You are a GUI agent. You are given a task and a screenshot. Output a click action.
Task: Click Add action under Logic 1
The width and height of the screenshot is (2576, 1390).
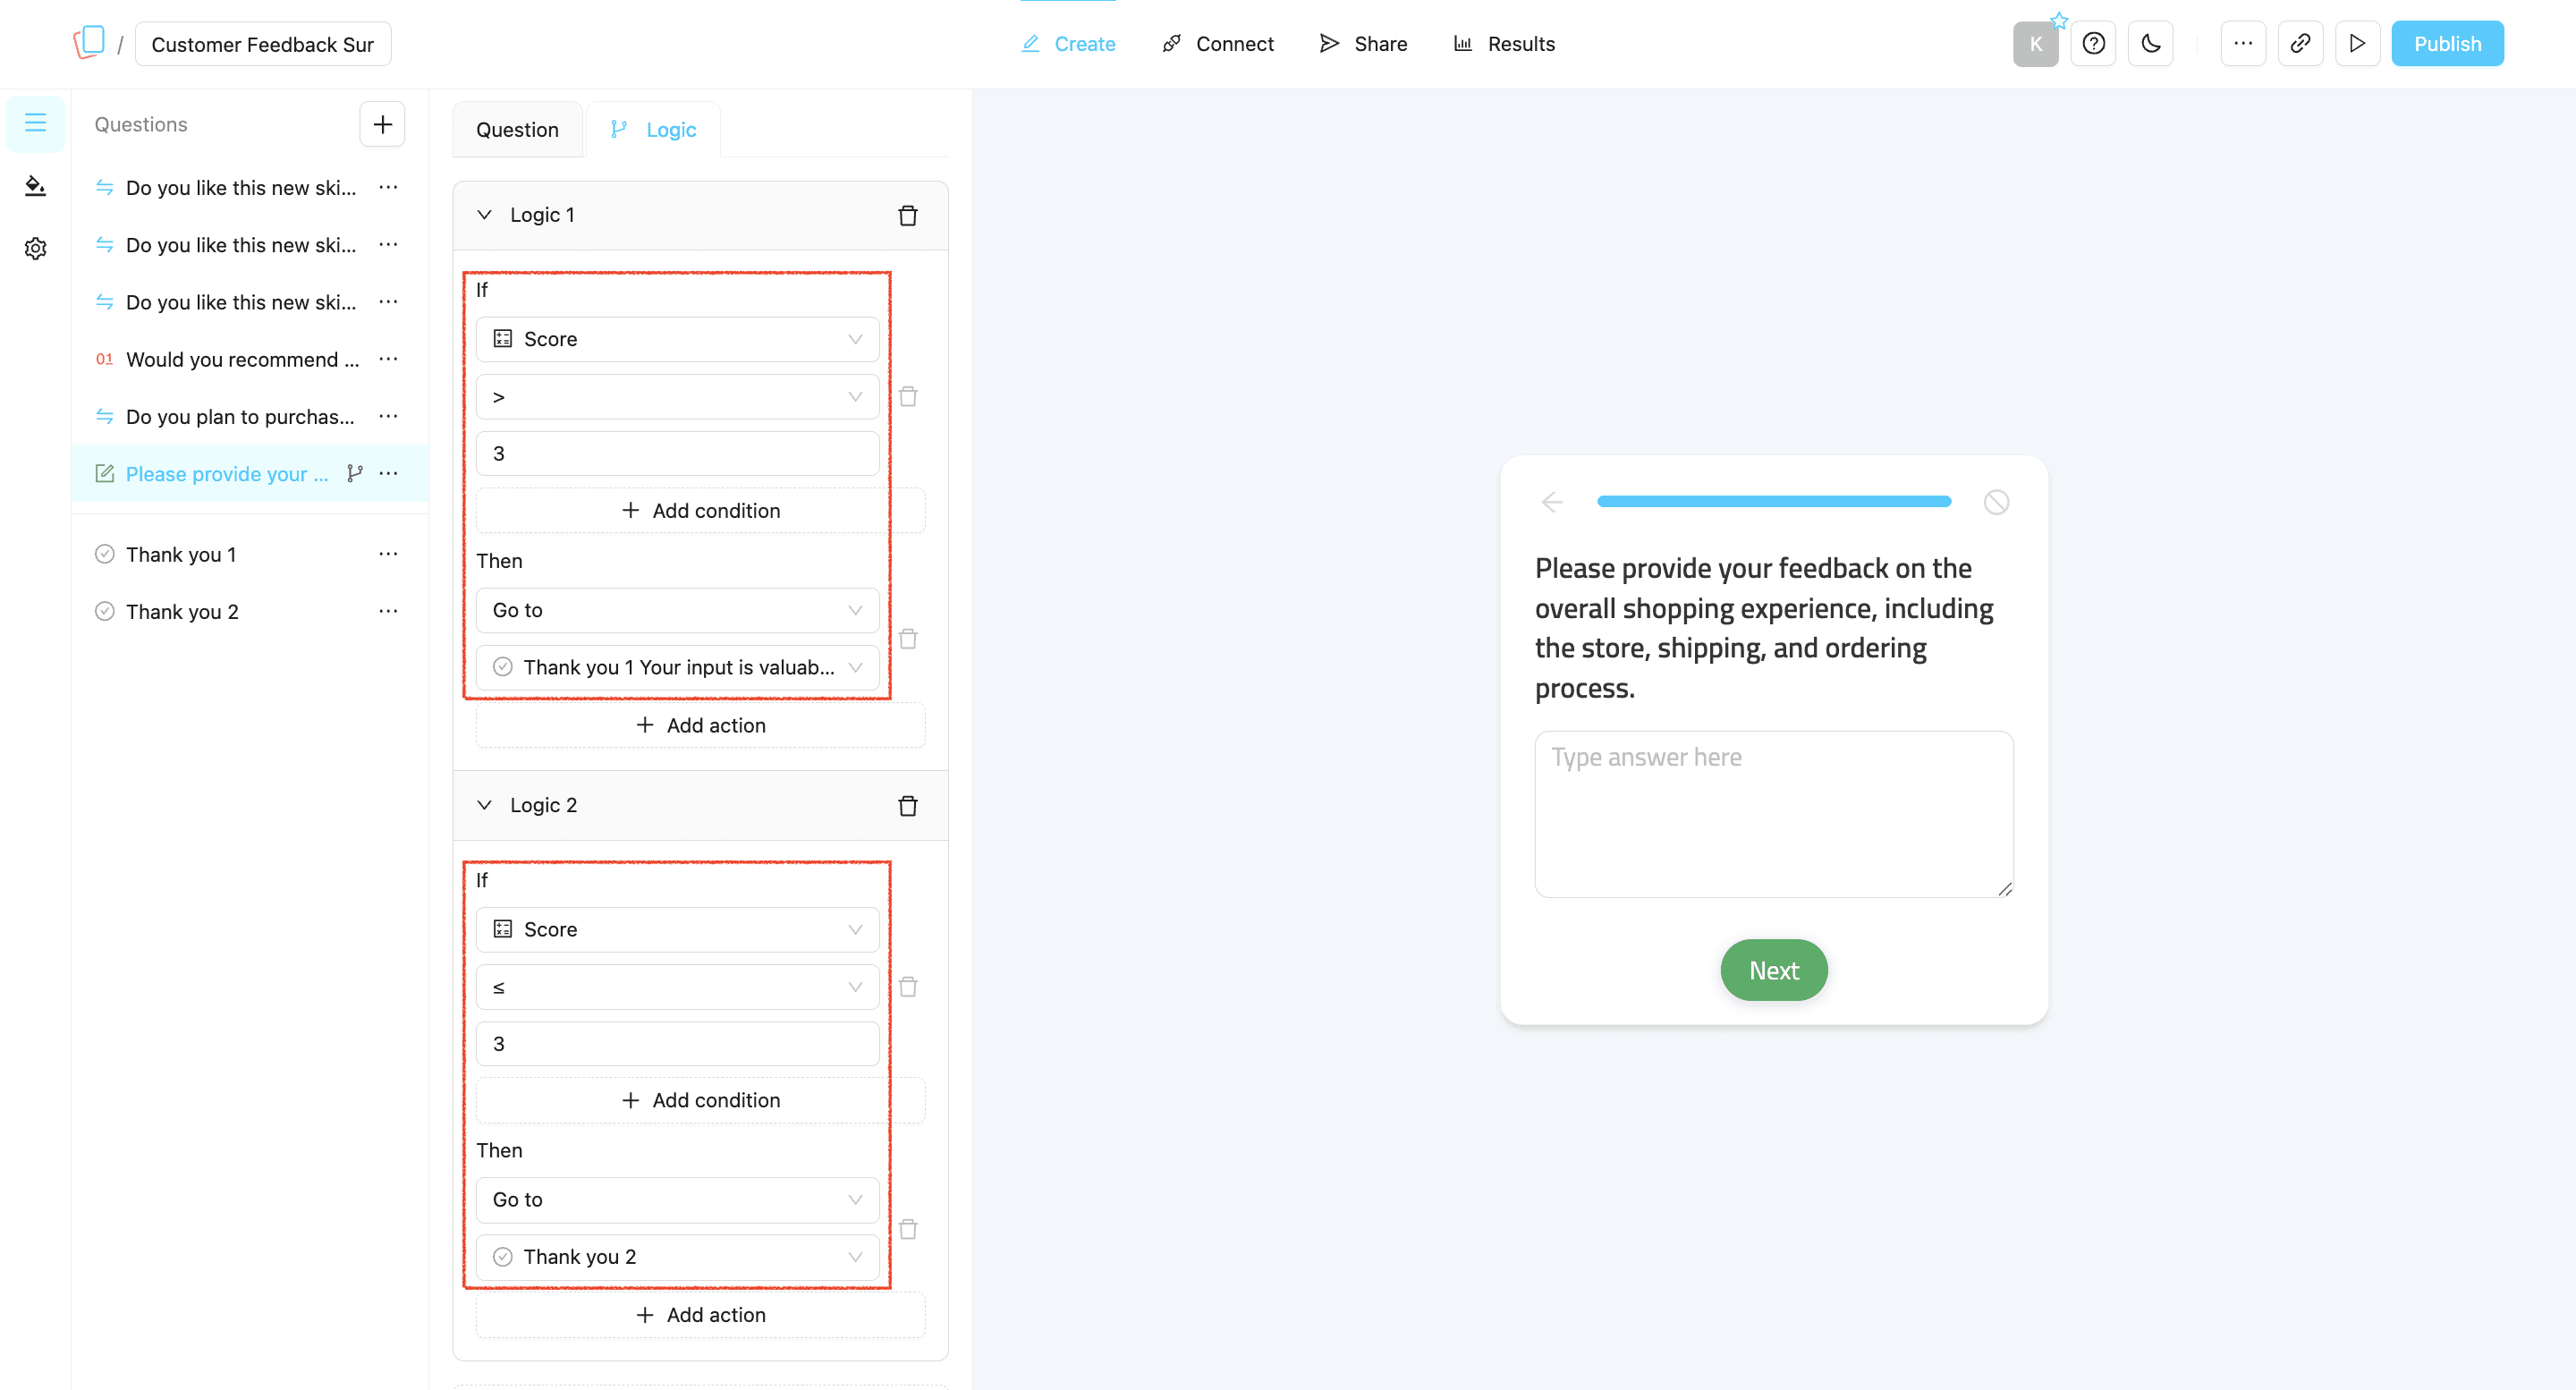[x=700, y=725]
